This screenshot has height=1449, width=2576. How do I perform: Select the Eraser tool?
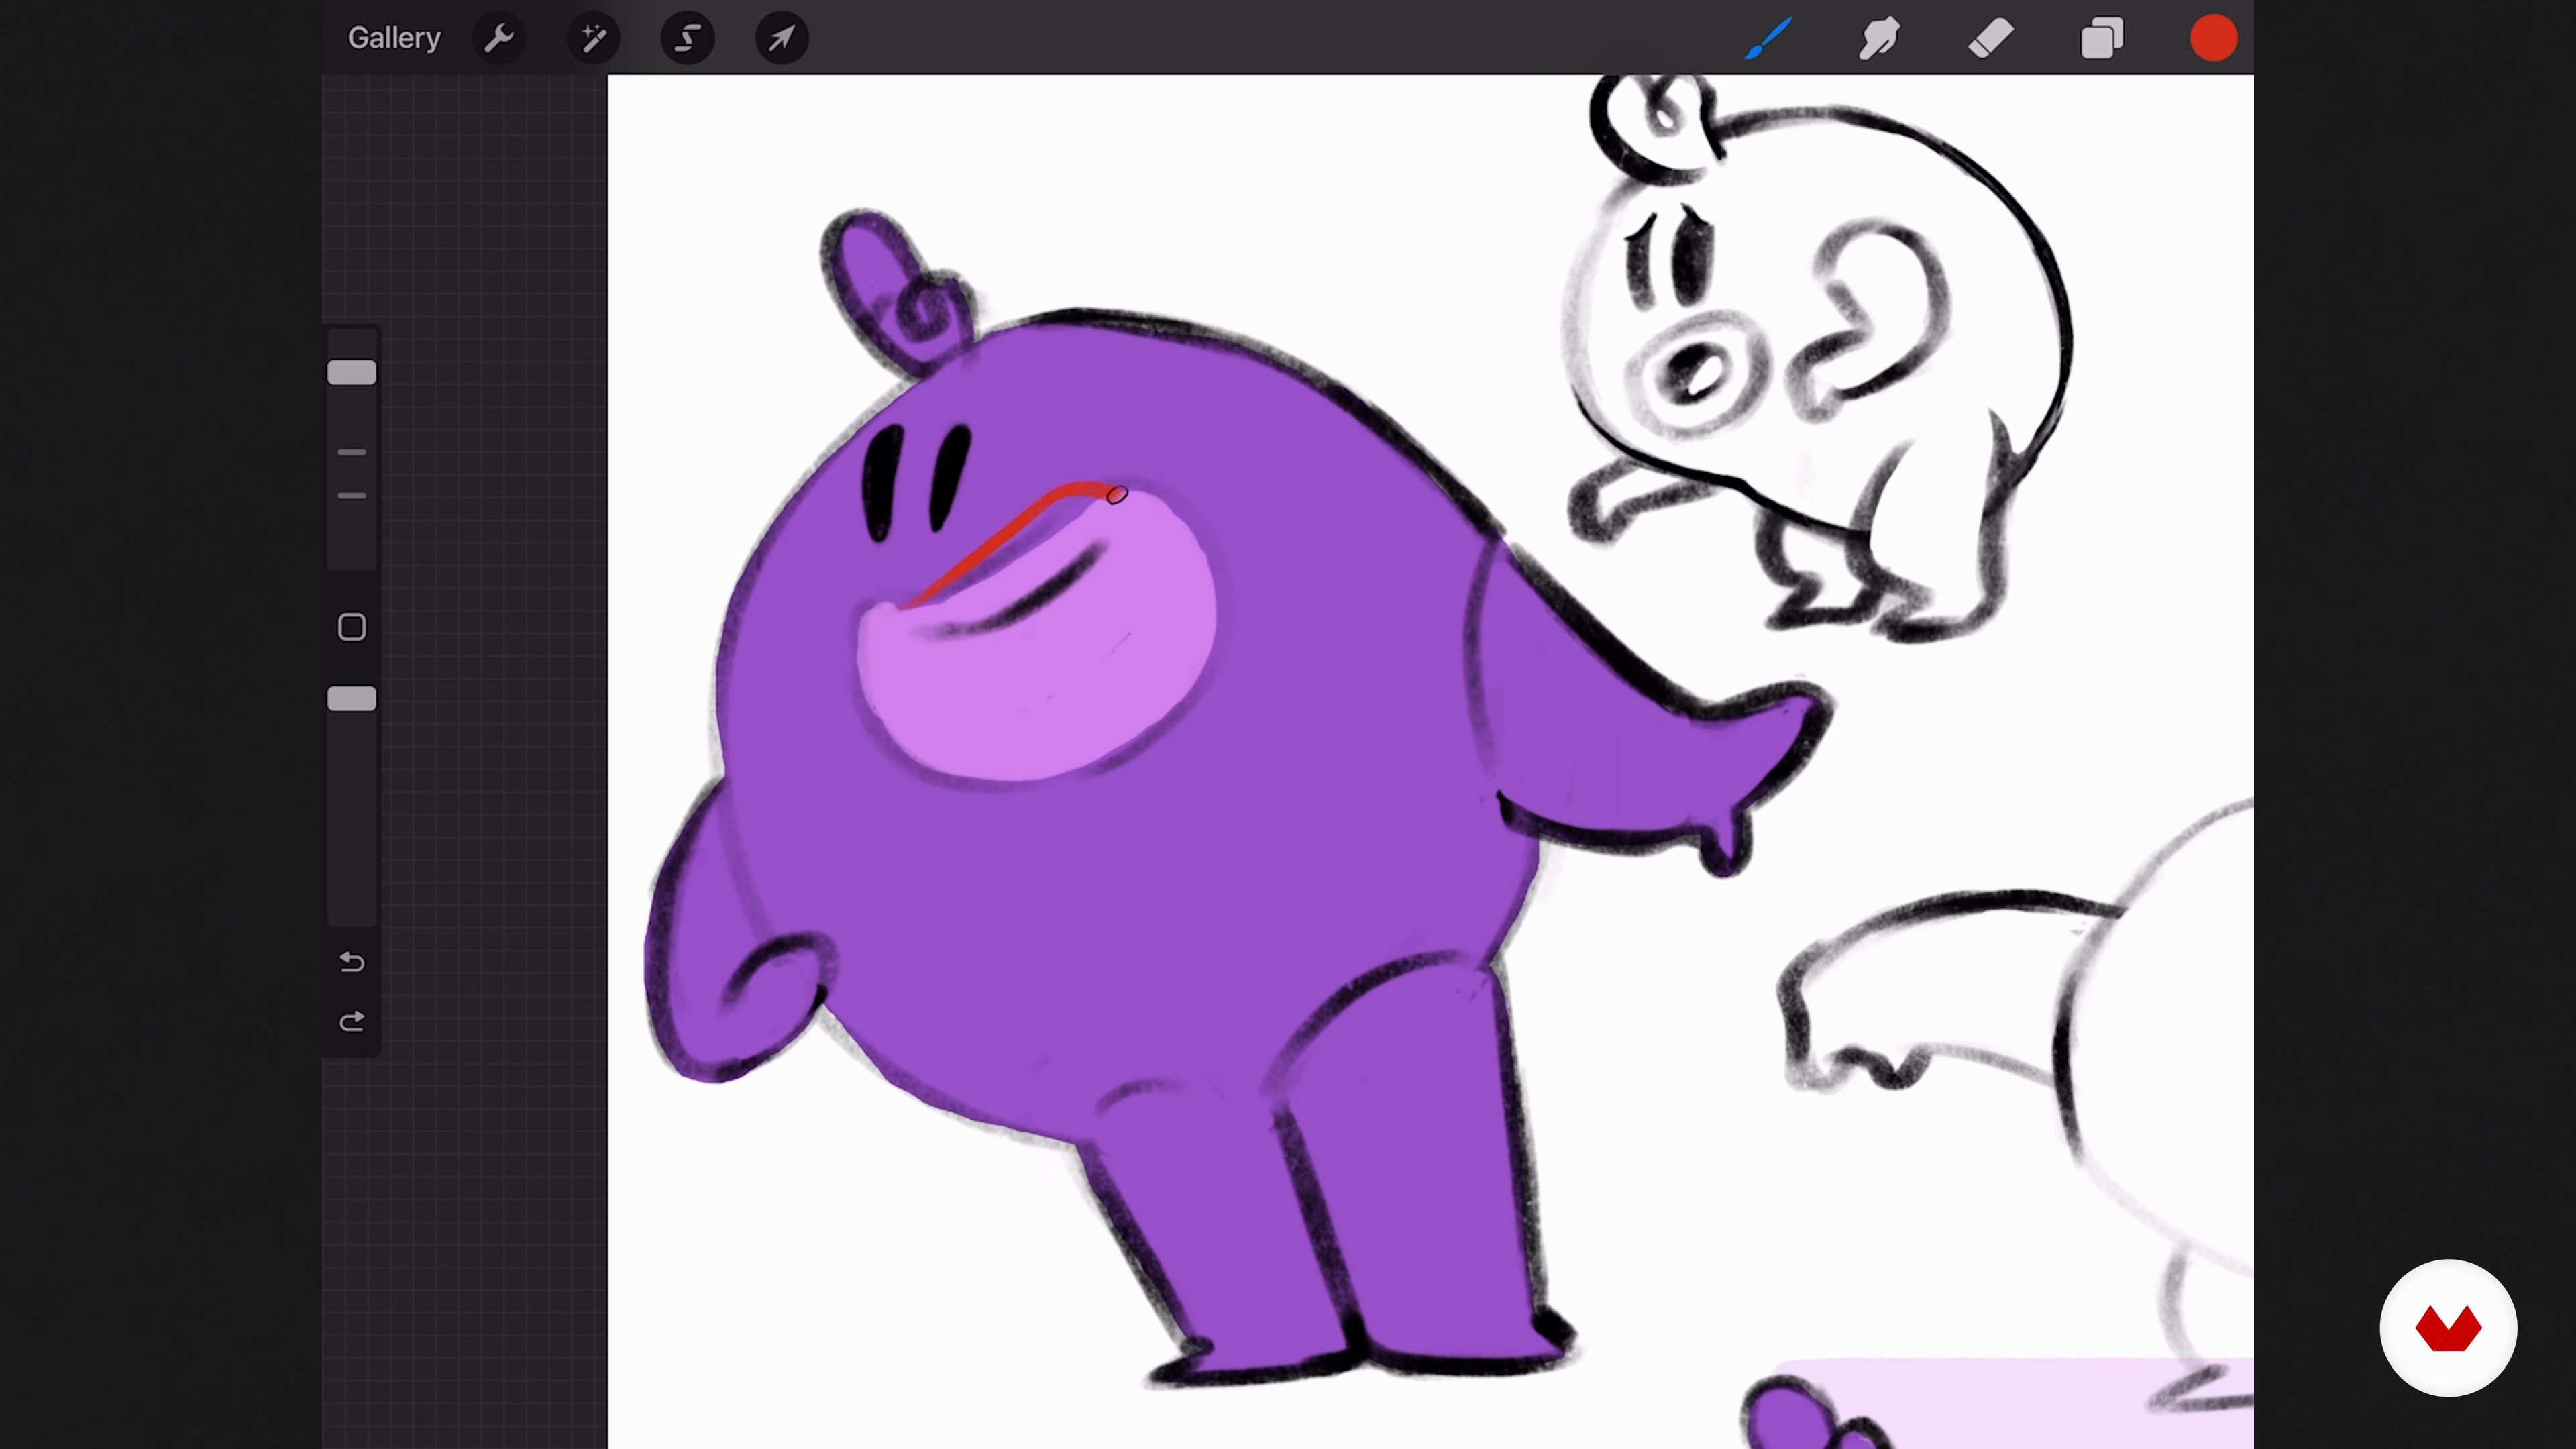click(x=1990, y=38)
